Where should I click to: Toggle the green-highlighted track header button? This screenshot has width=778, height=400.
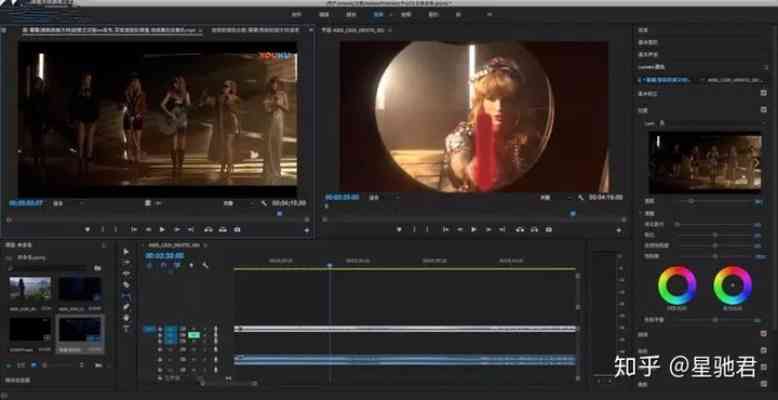[194, 335]
